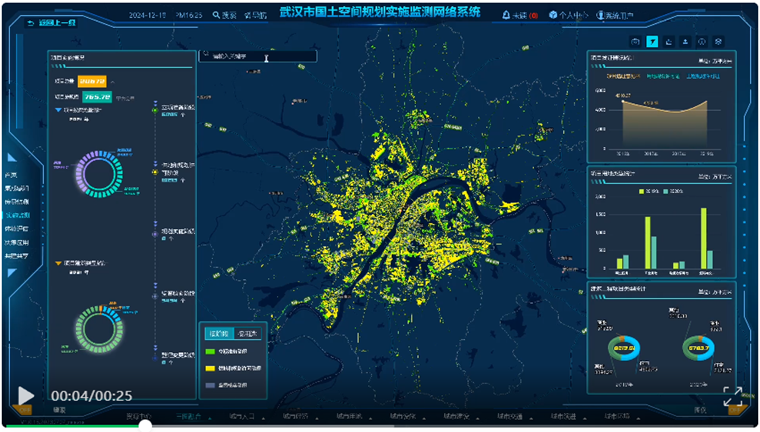Viewport: 760px width, 432px height.
Task: Collapse the blue triangle section in left panel
Action: pos(58,109)
